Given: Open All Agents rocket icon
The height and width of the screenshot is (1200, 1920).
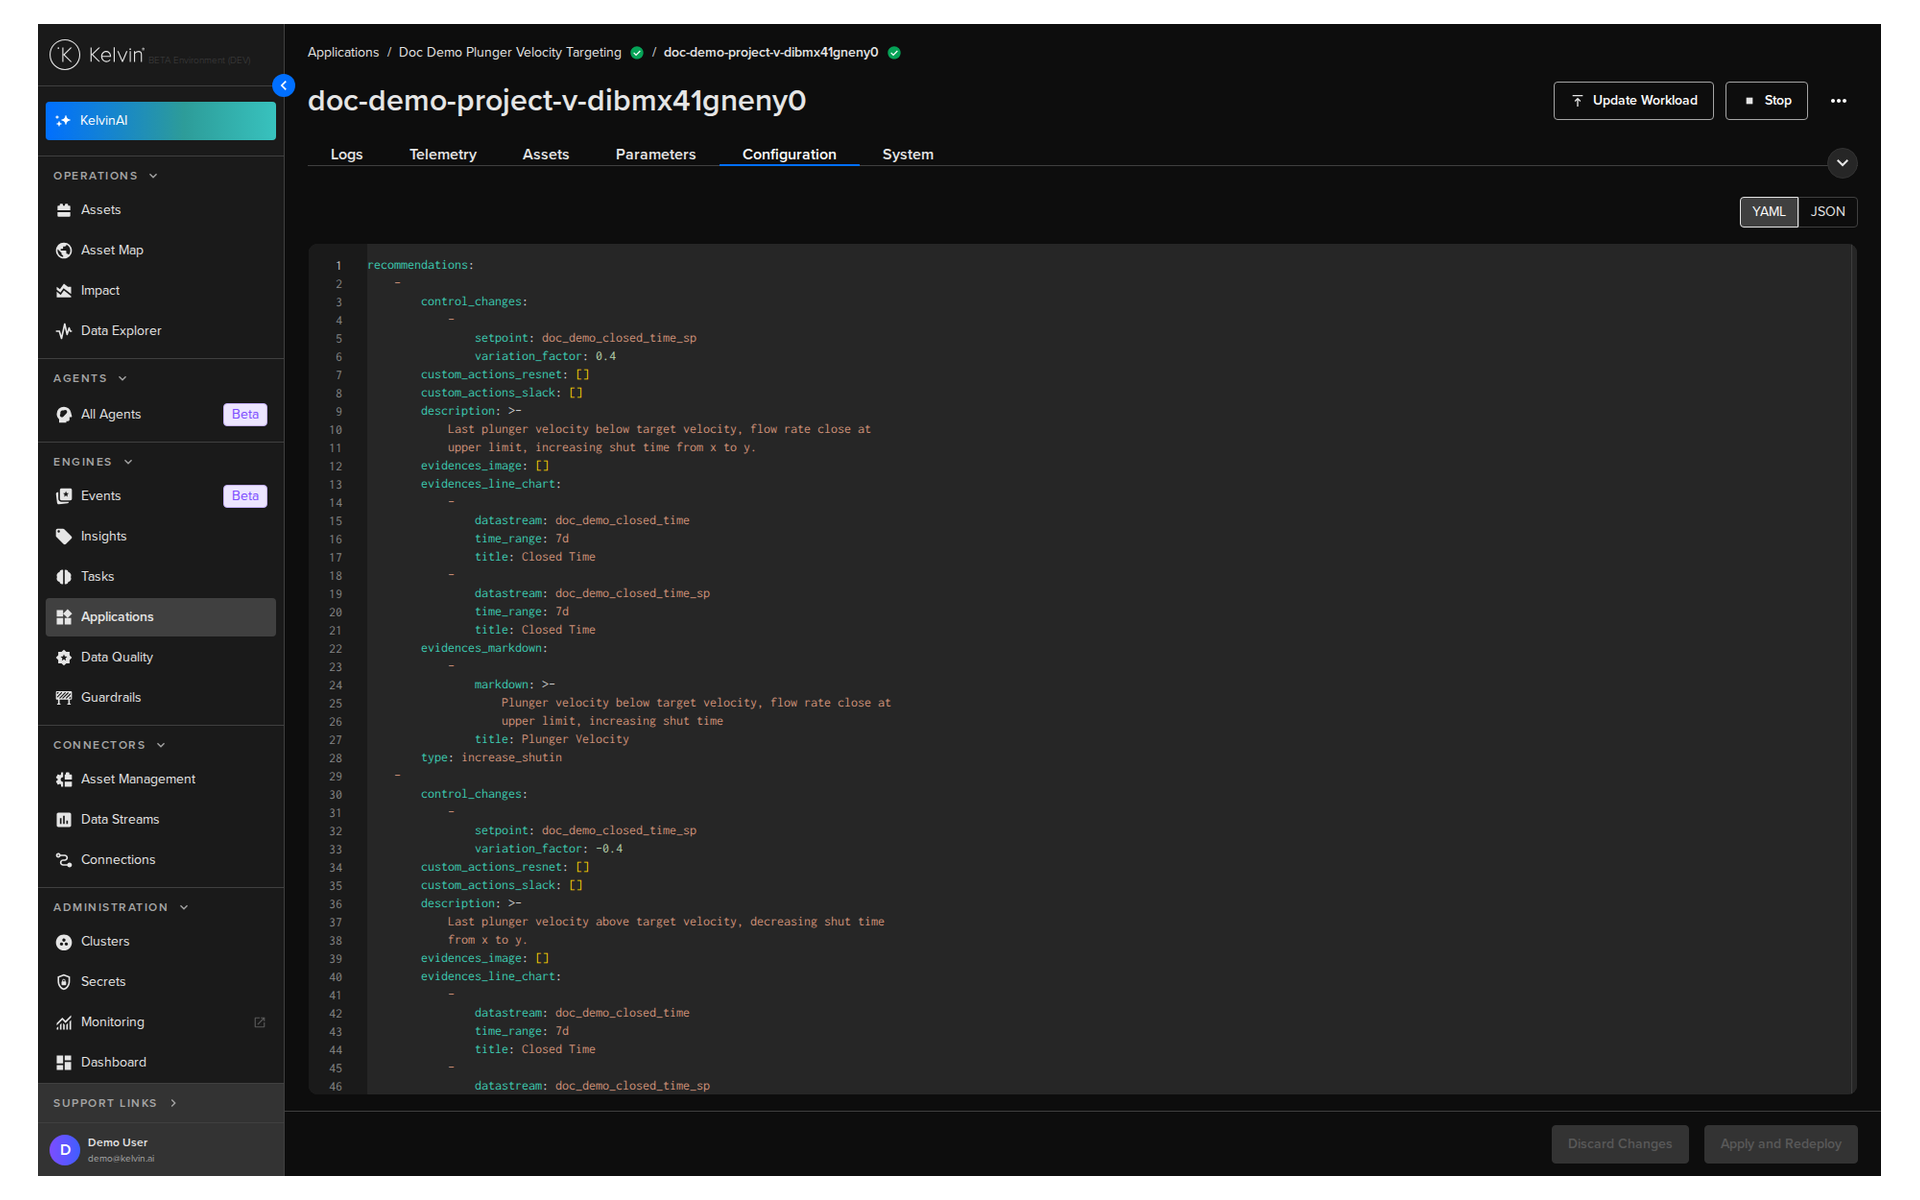Looking at the screenshot, I should 64,415.
